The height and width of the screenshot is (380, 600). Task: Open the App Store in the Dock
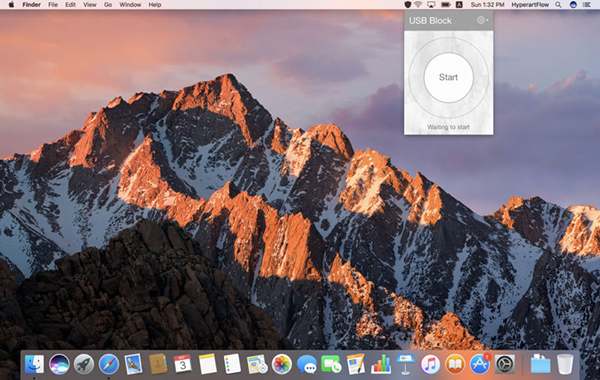coord(480,364)
